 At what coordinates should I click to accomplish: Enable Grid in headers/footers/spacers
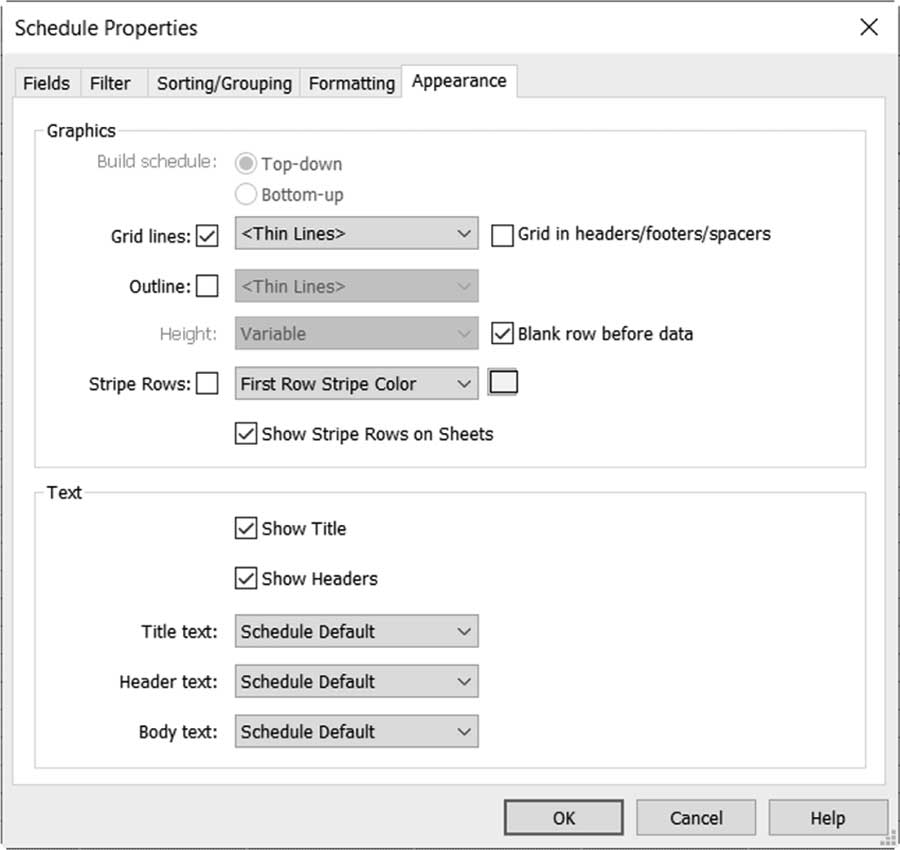tap(502, 235)
